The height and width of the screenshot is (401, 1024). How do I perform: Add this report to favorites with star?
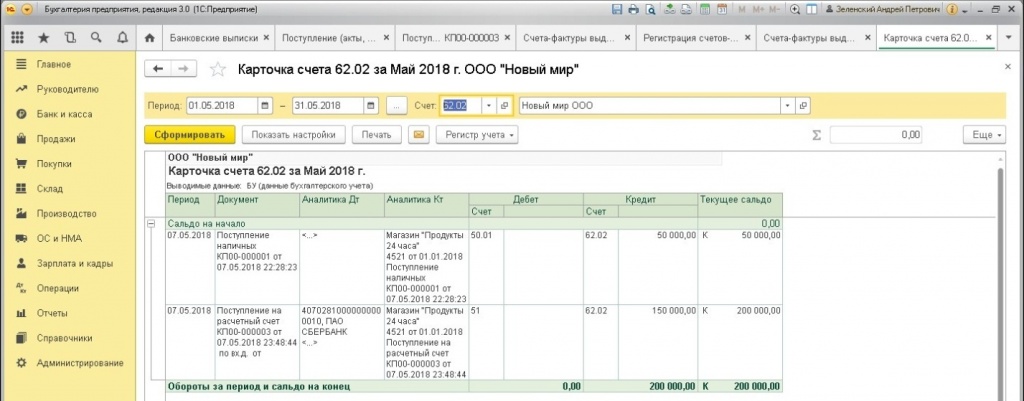click(x=218, y=70)
